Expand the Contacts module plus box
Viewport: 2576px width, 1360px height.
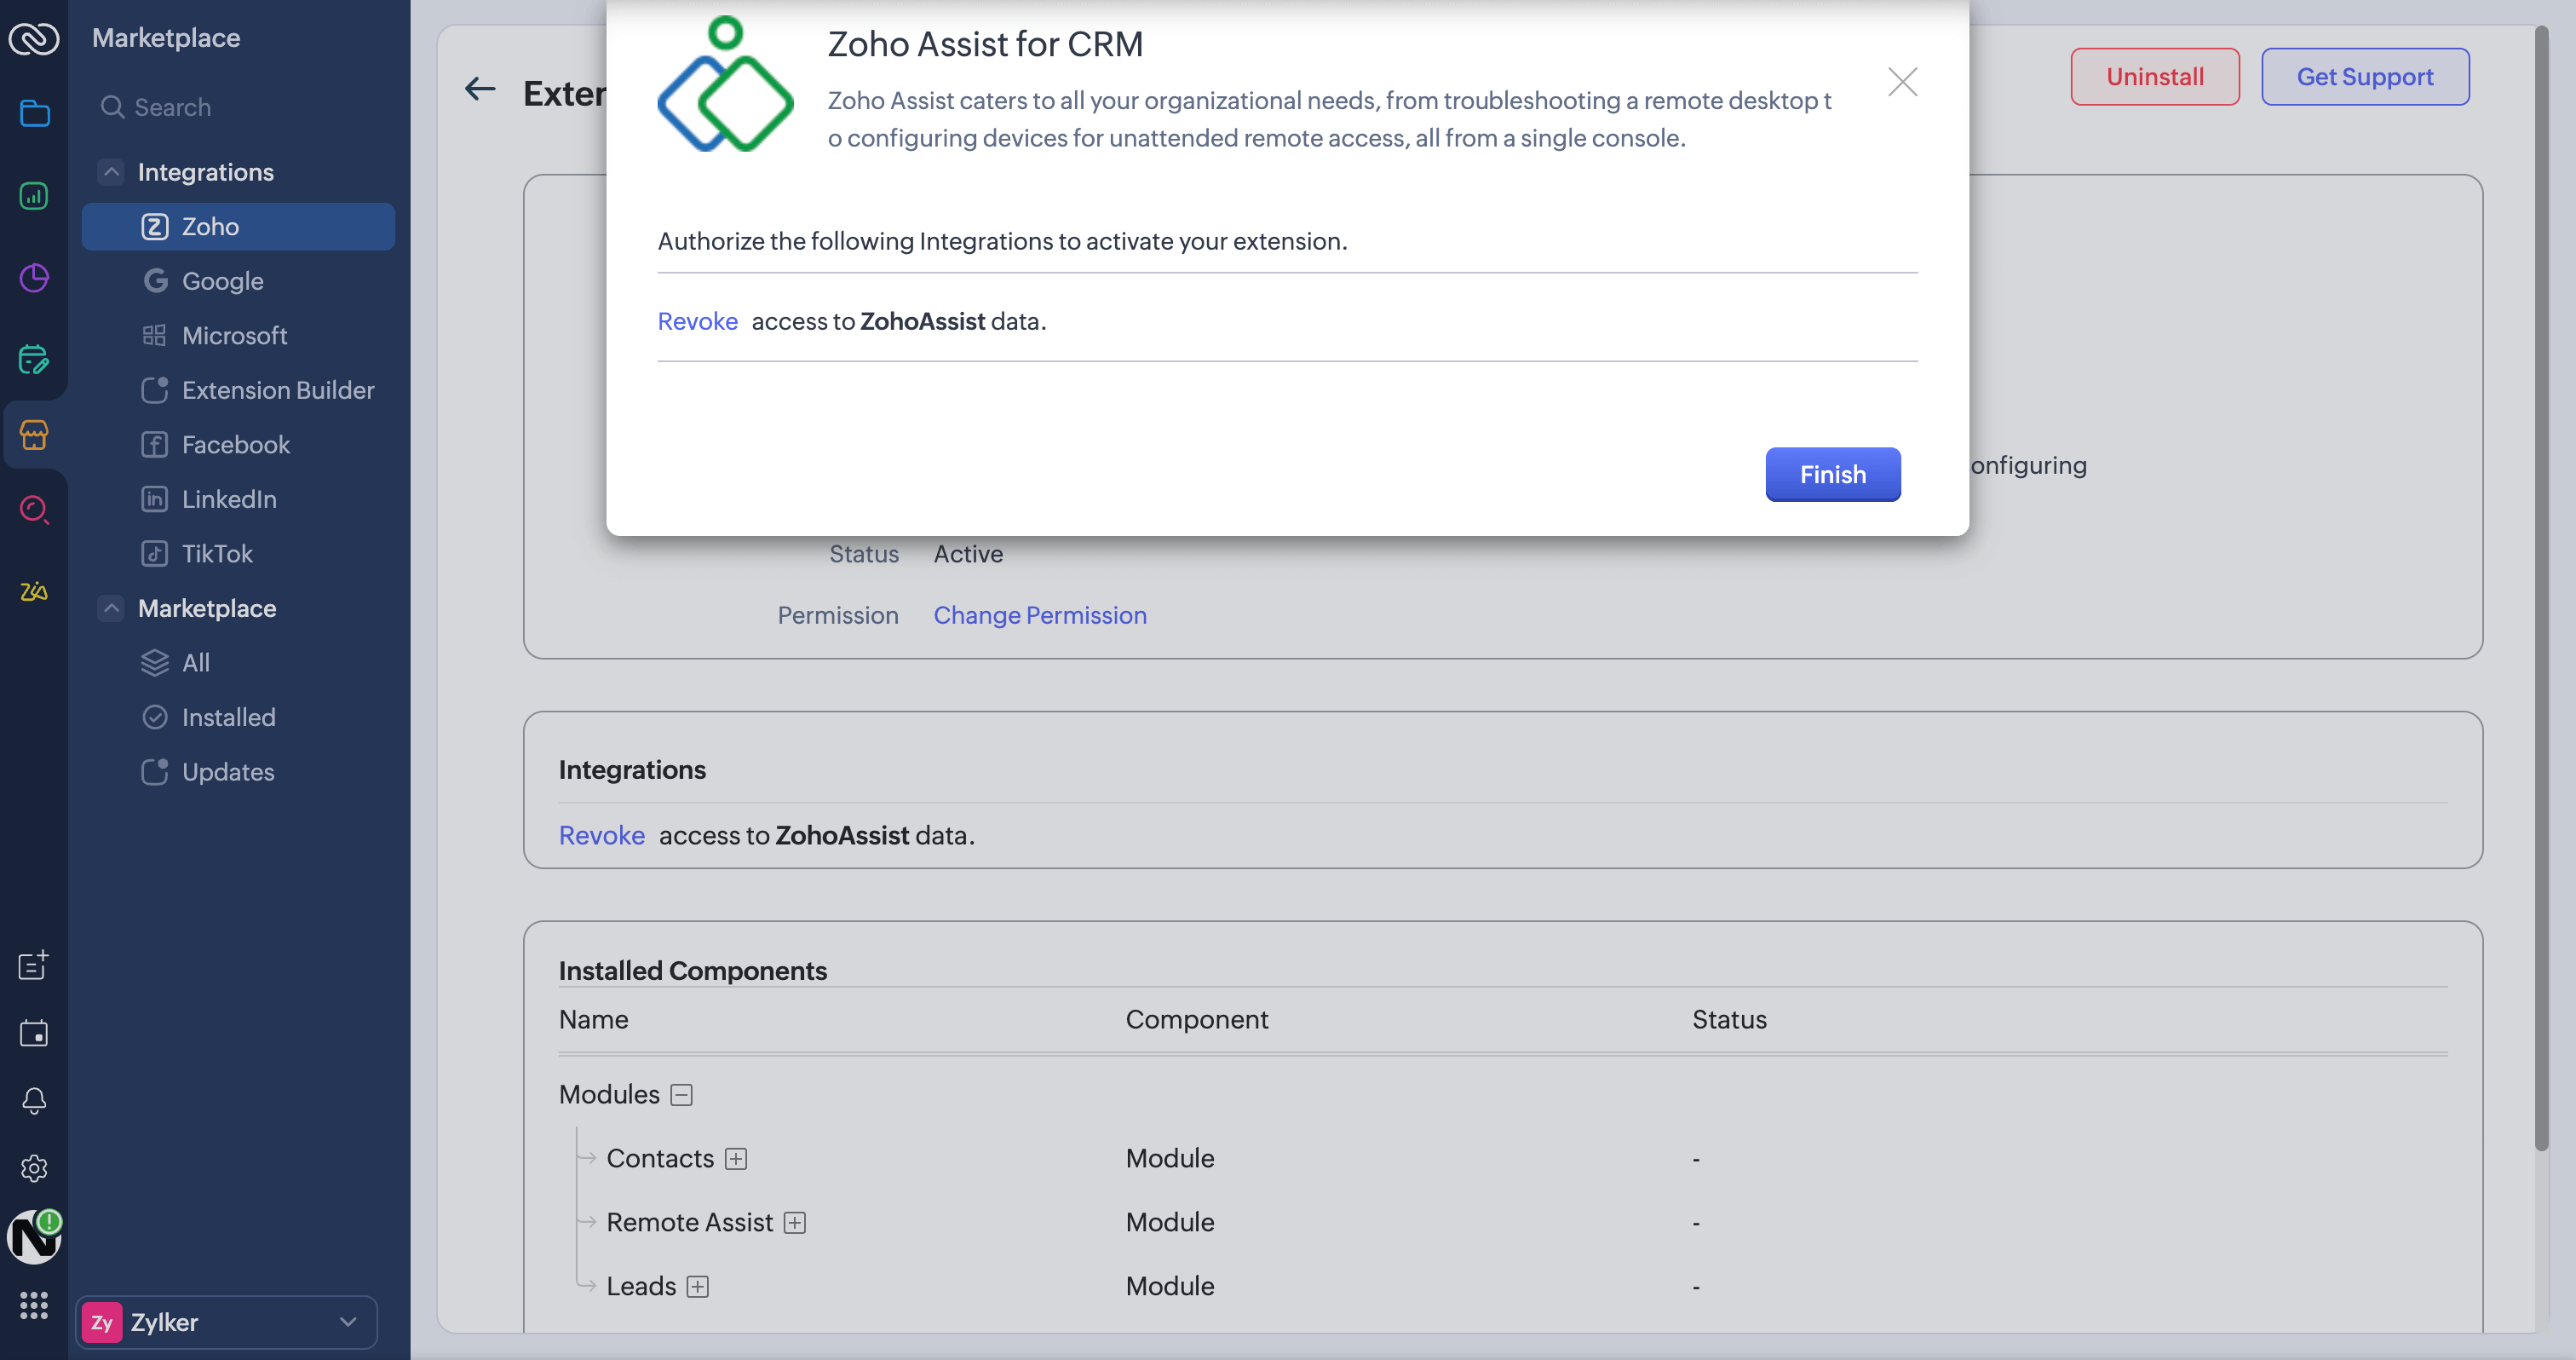(x=736, y=1158)
